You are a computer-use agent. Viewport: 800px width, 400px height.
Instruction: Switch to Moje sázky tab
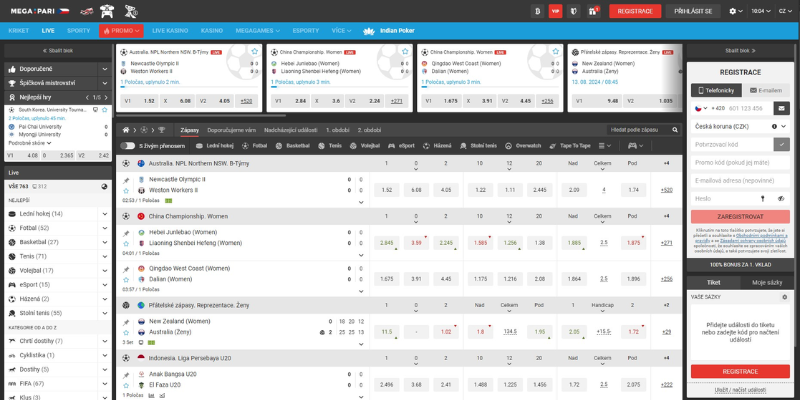coord(767,283)
